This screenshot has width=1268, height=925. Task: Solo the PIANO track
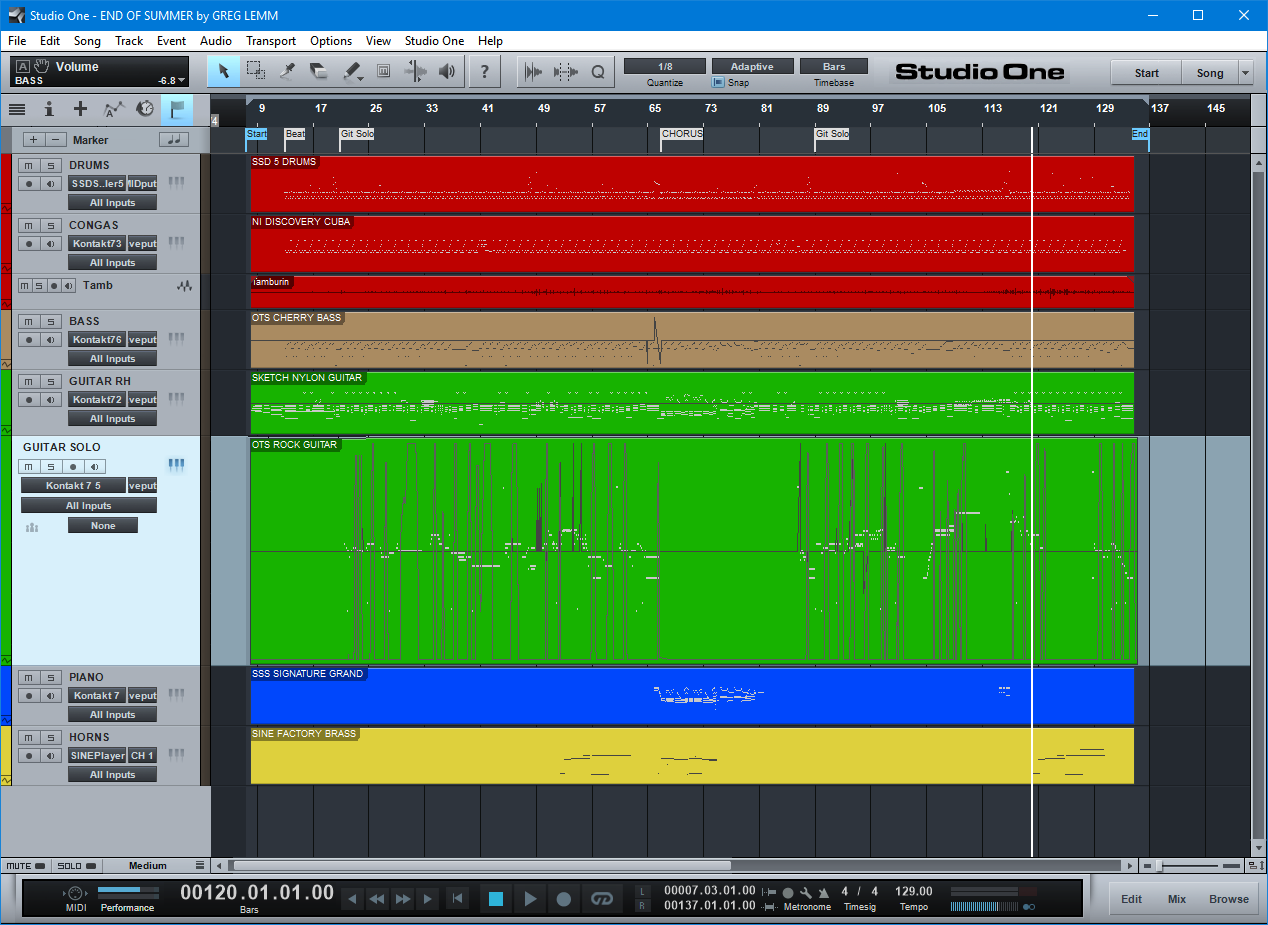50,677
